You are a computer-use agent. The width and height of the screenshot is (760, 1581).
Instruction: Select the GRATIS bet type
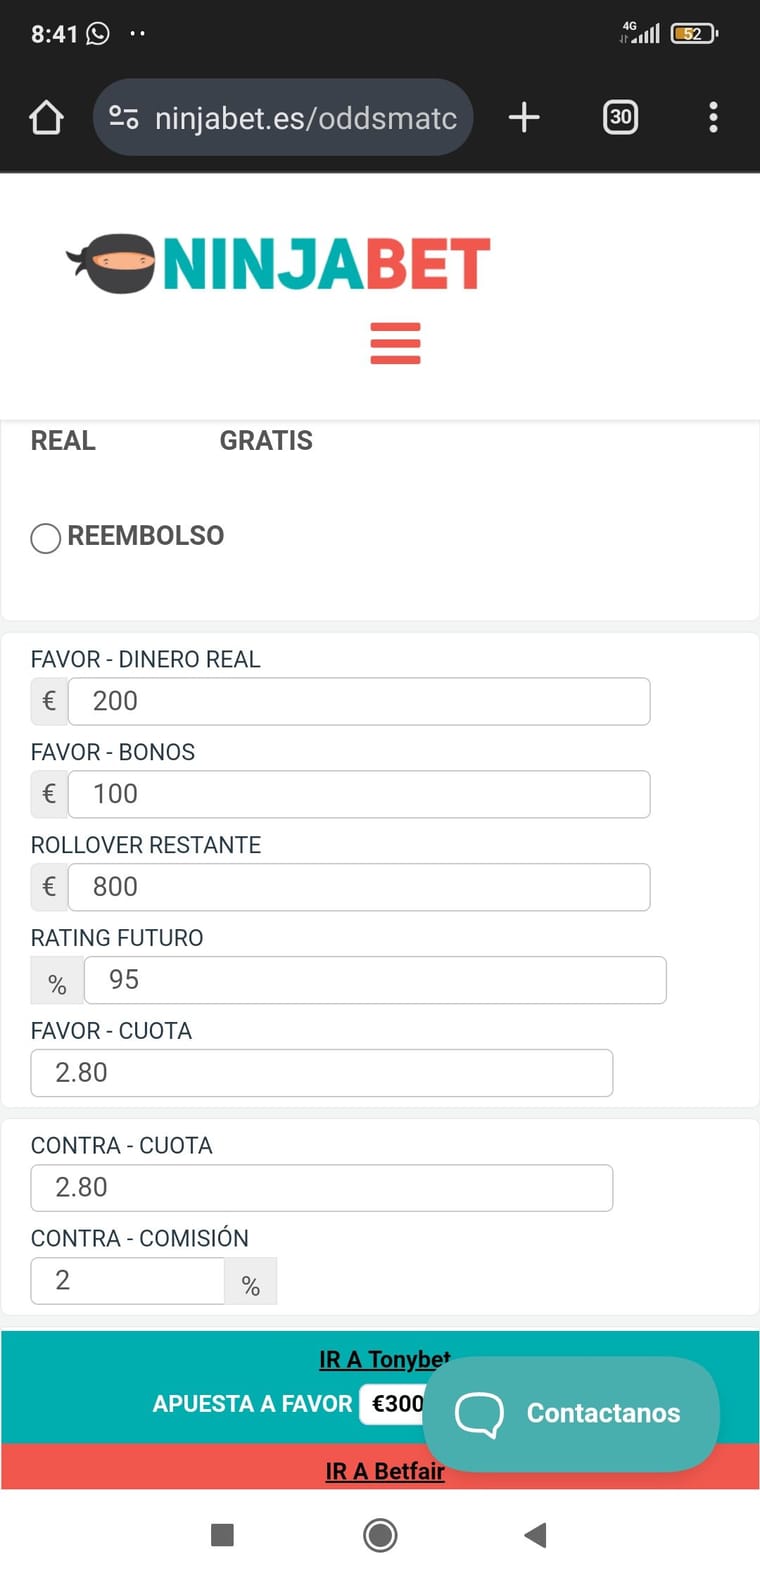click(266, 441)
